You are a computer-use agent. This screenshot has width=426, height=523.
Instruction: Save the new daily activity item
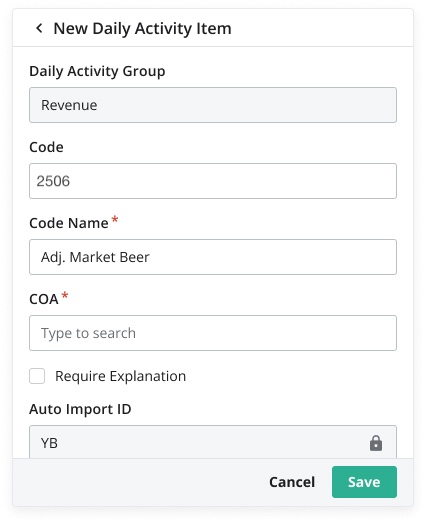click(364, 482)
